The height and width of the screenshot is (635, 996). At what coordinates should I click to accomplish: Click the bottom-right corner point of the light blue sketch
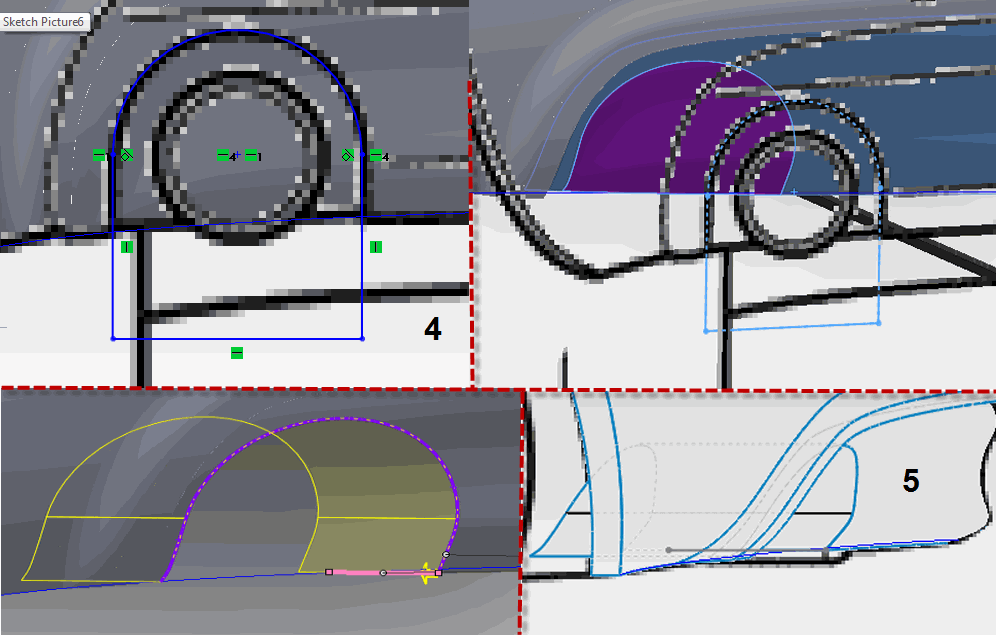pyautogui.click(x=878, y=323)
